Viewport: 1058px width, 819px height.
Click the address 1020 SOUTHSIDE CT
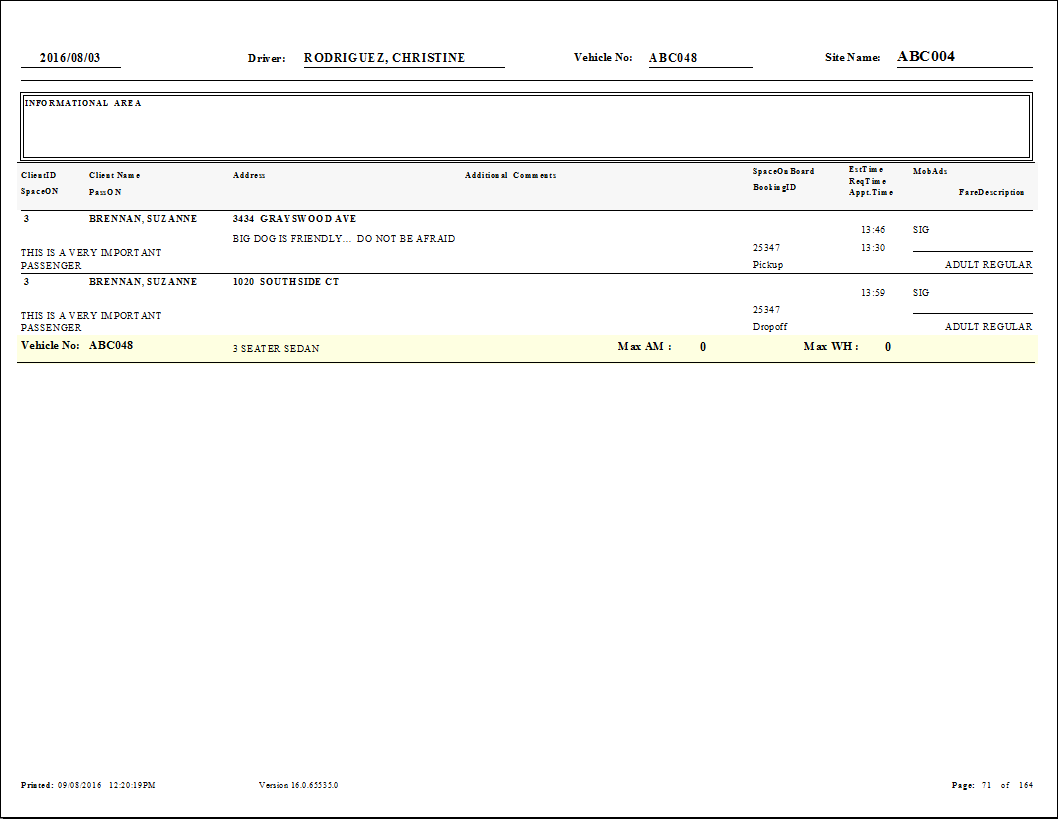[x=286, y=281]
